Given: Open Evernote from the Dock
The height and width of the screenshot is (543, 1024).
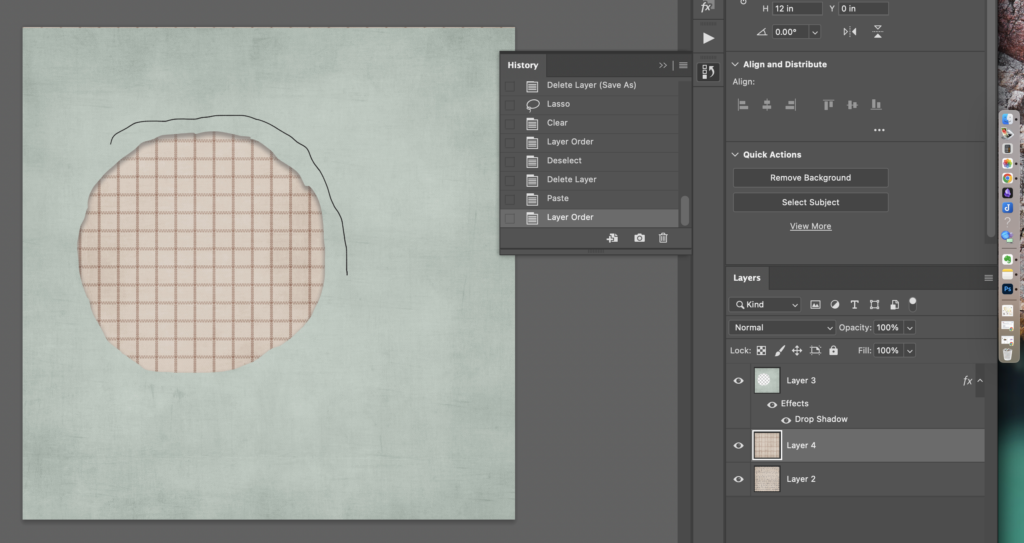Looking at the screenshot, I should (1008, 259).
